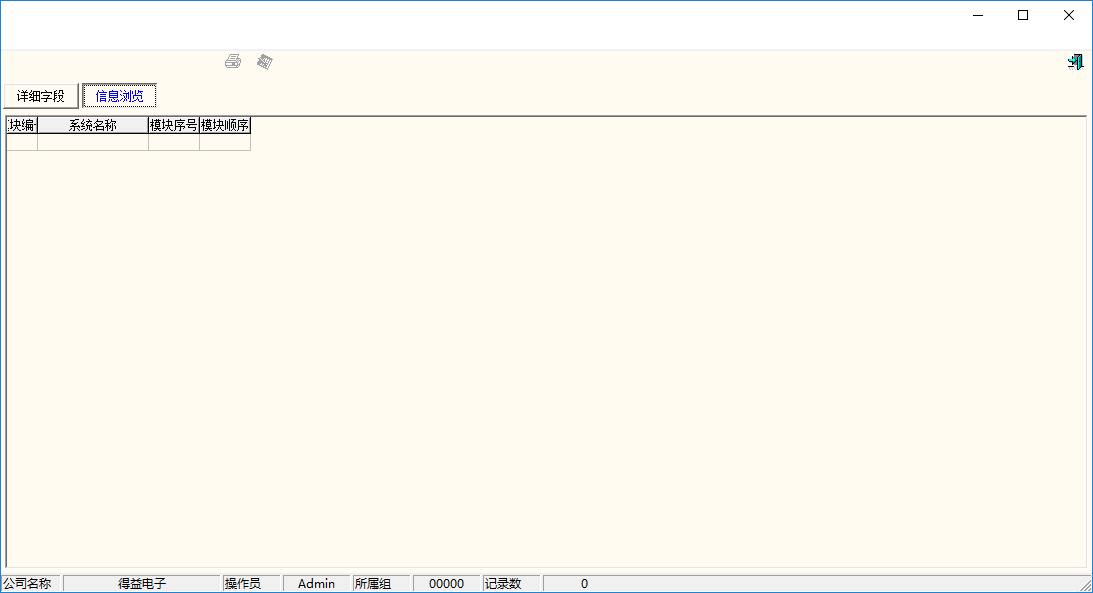Select the 系统名称 column header
The image size is (1093, 593).
(93, 125)
